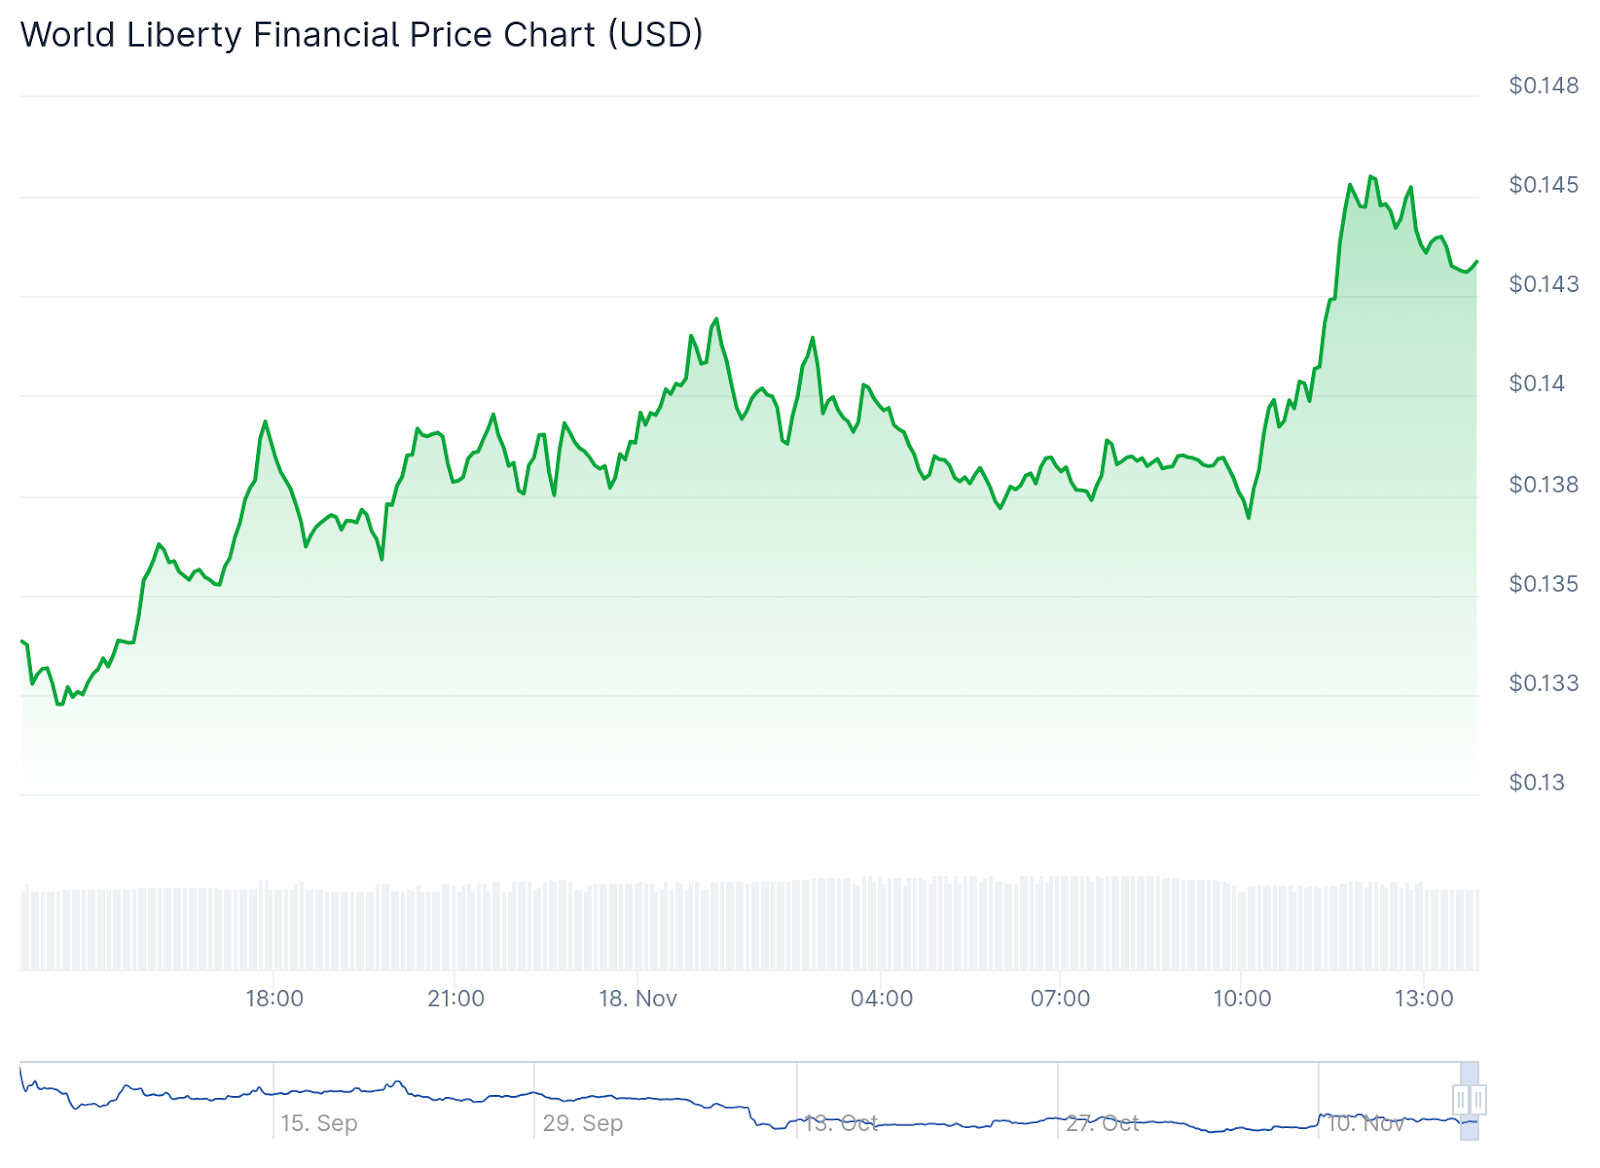The height and width of the screenshot is (1168, 1600).
Task: Click the 18:00 time axis label
Action: coord(275,998)
